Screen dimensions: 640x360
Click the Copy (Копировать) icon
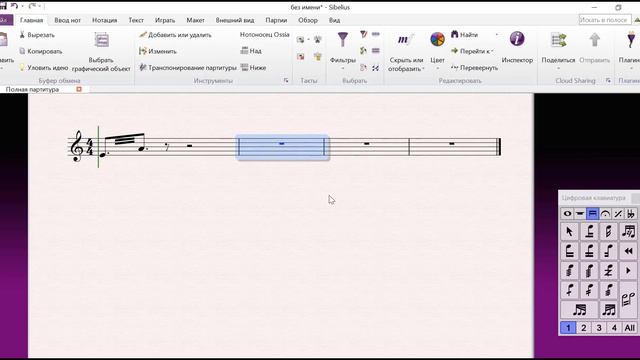point(22,51)
